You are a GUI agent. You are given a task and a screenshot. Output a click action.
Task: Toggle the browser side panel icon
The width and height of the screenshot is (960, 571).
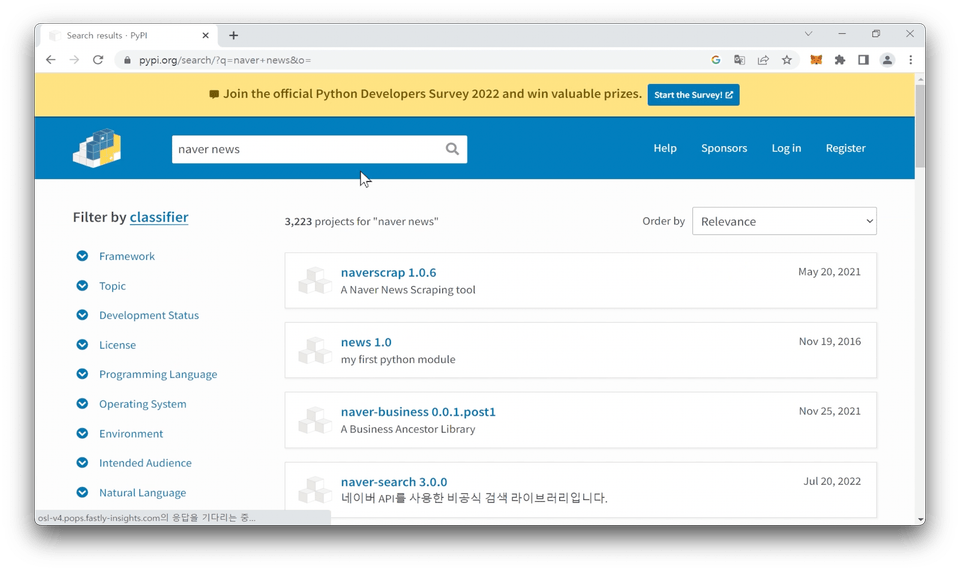click(863, 60)
